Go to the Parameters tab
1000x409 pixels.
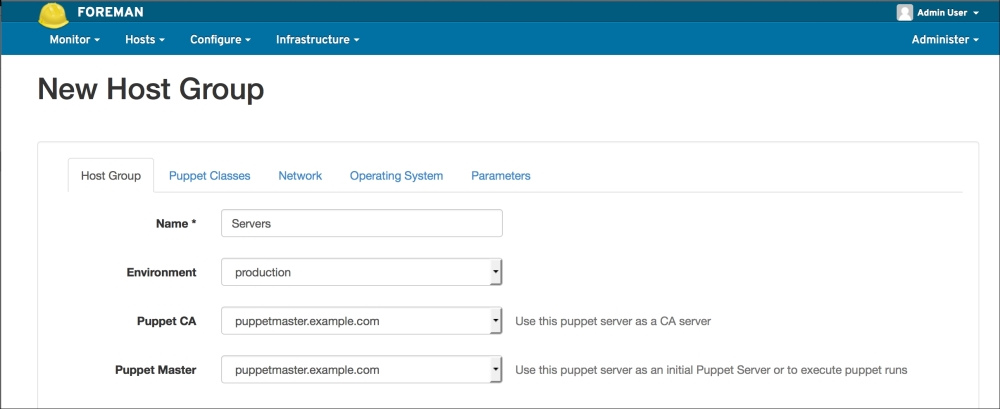pos(500,176)
